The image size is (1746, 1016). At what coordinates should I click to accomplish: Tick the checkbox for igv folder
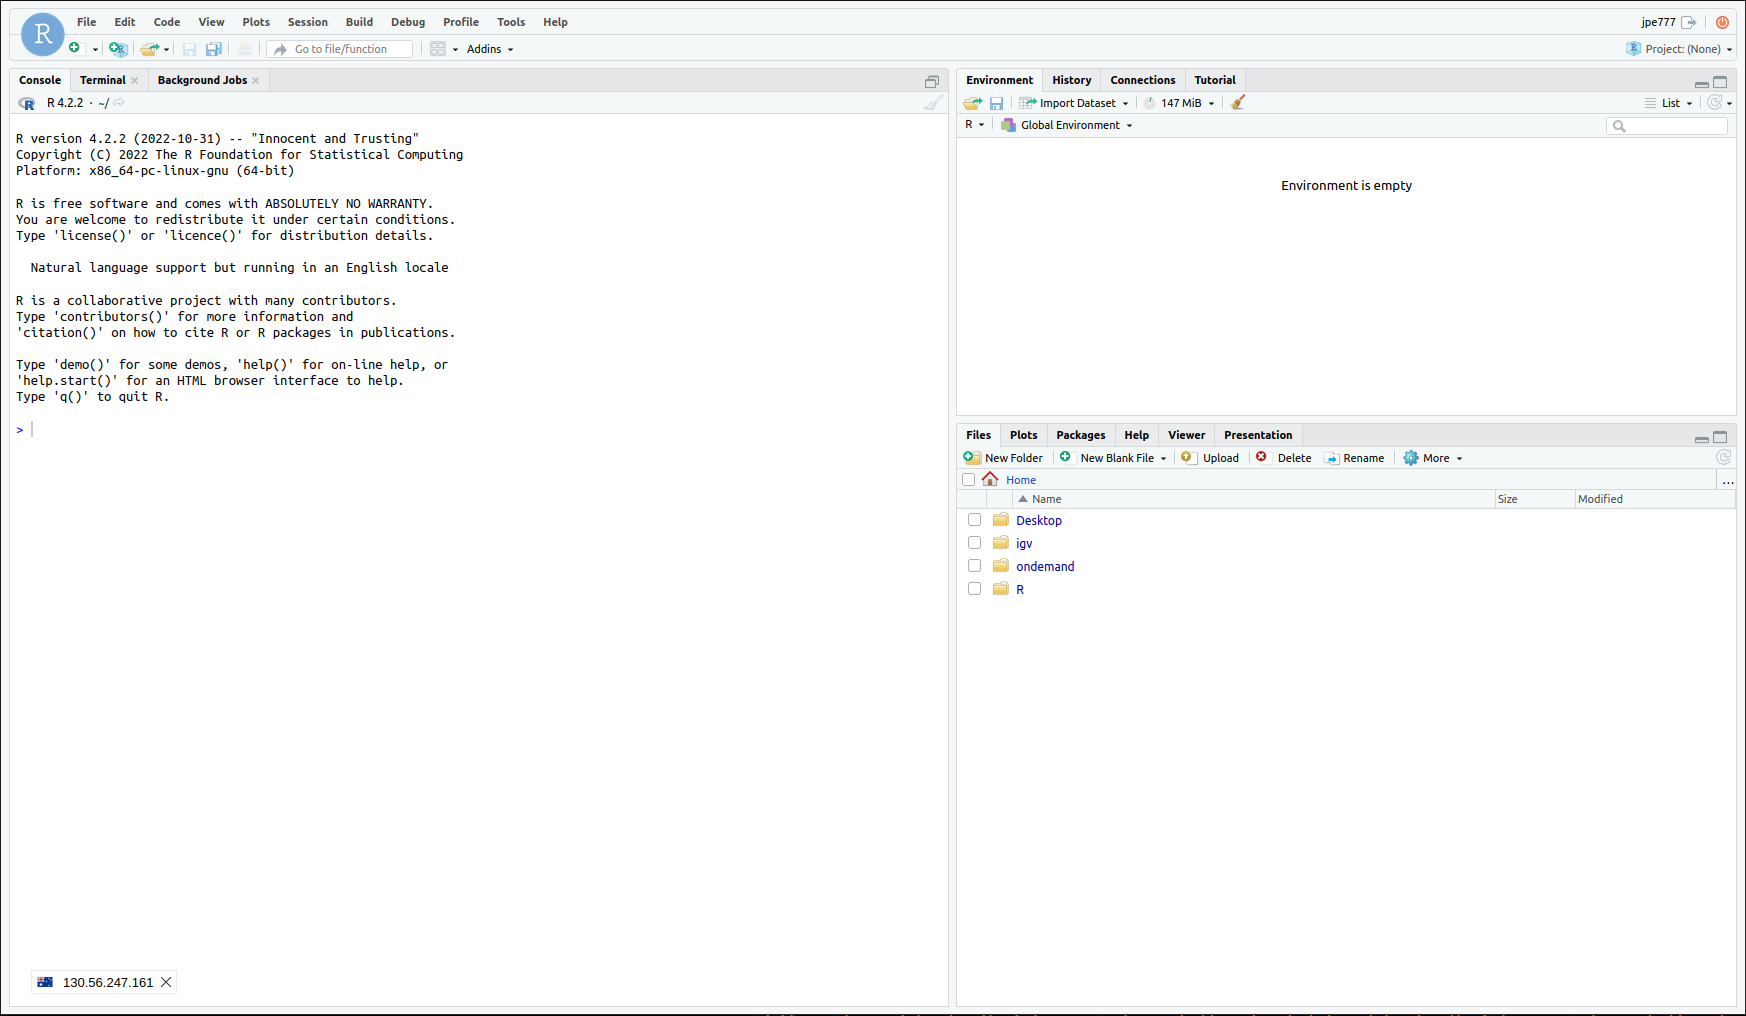974,543
